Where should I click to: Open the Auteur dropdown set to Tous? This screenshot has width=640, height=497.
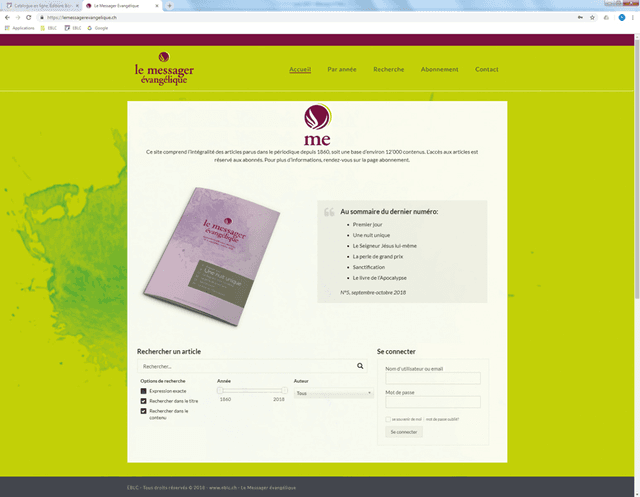(x=334, y=393)
